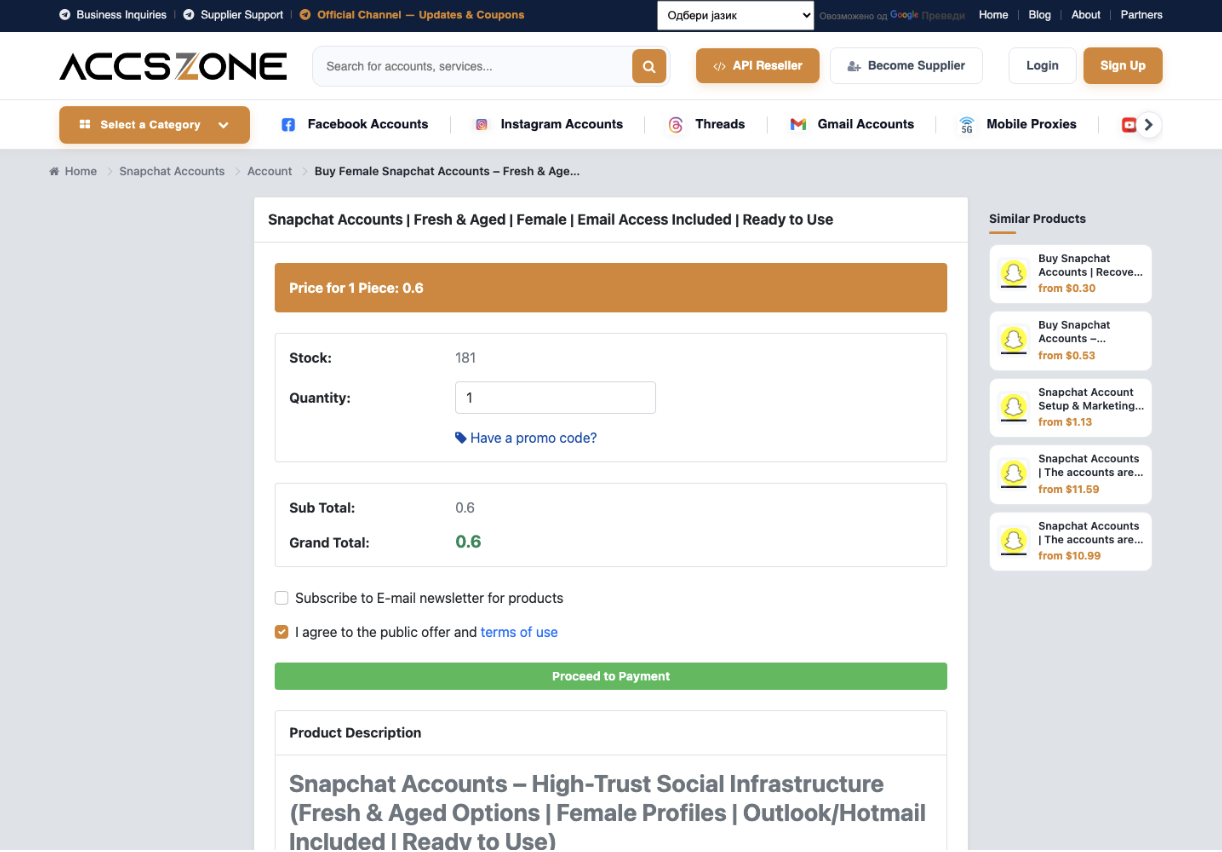
Task: Click the search accounts input field
Action: pyautogui.click(x=472, y=66)
